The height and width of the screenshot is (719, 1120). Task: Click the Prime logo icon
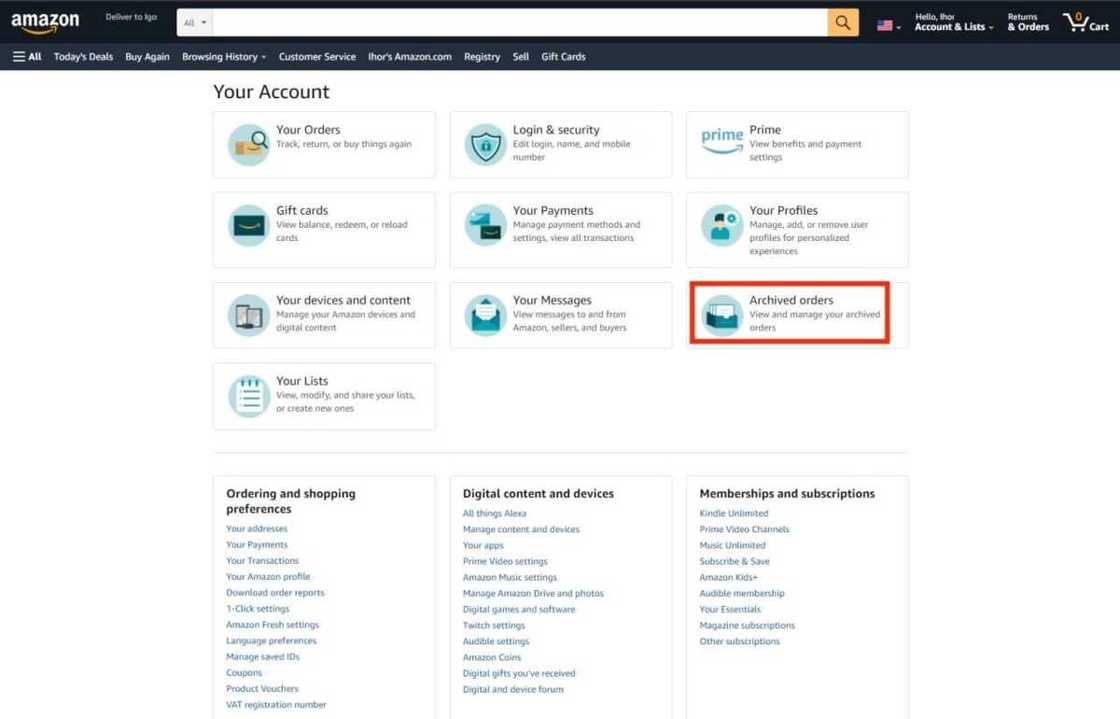point(722,140)
